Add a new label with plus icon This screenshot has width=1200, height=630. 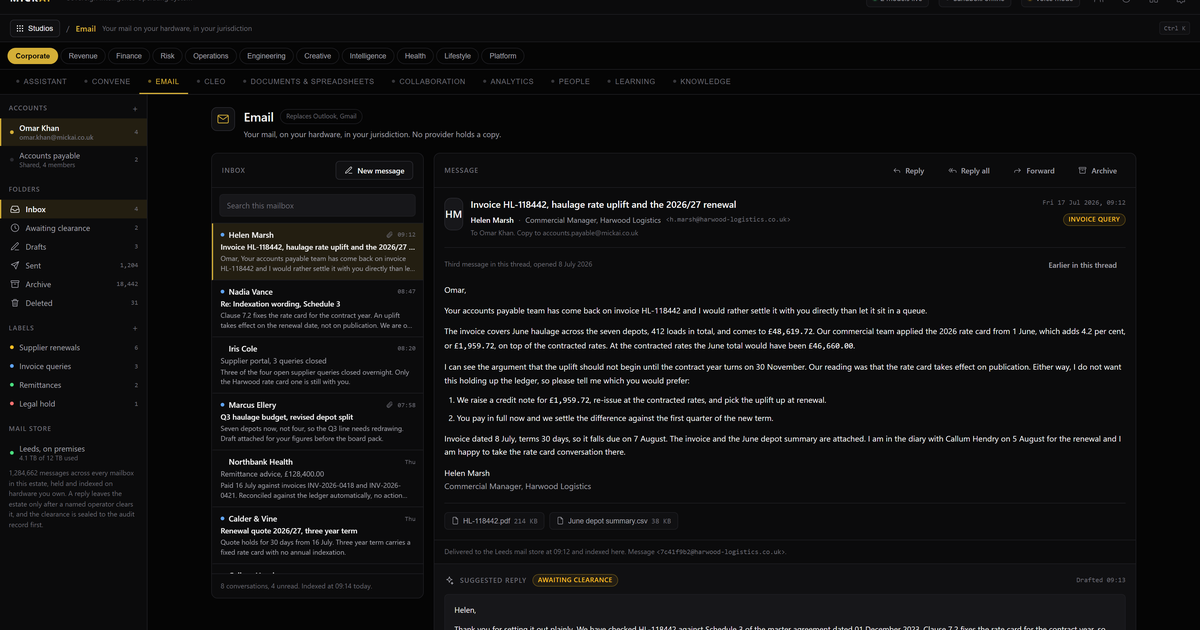coord(135,328)
